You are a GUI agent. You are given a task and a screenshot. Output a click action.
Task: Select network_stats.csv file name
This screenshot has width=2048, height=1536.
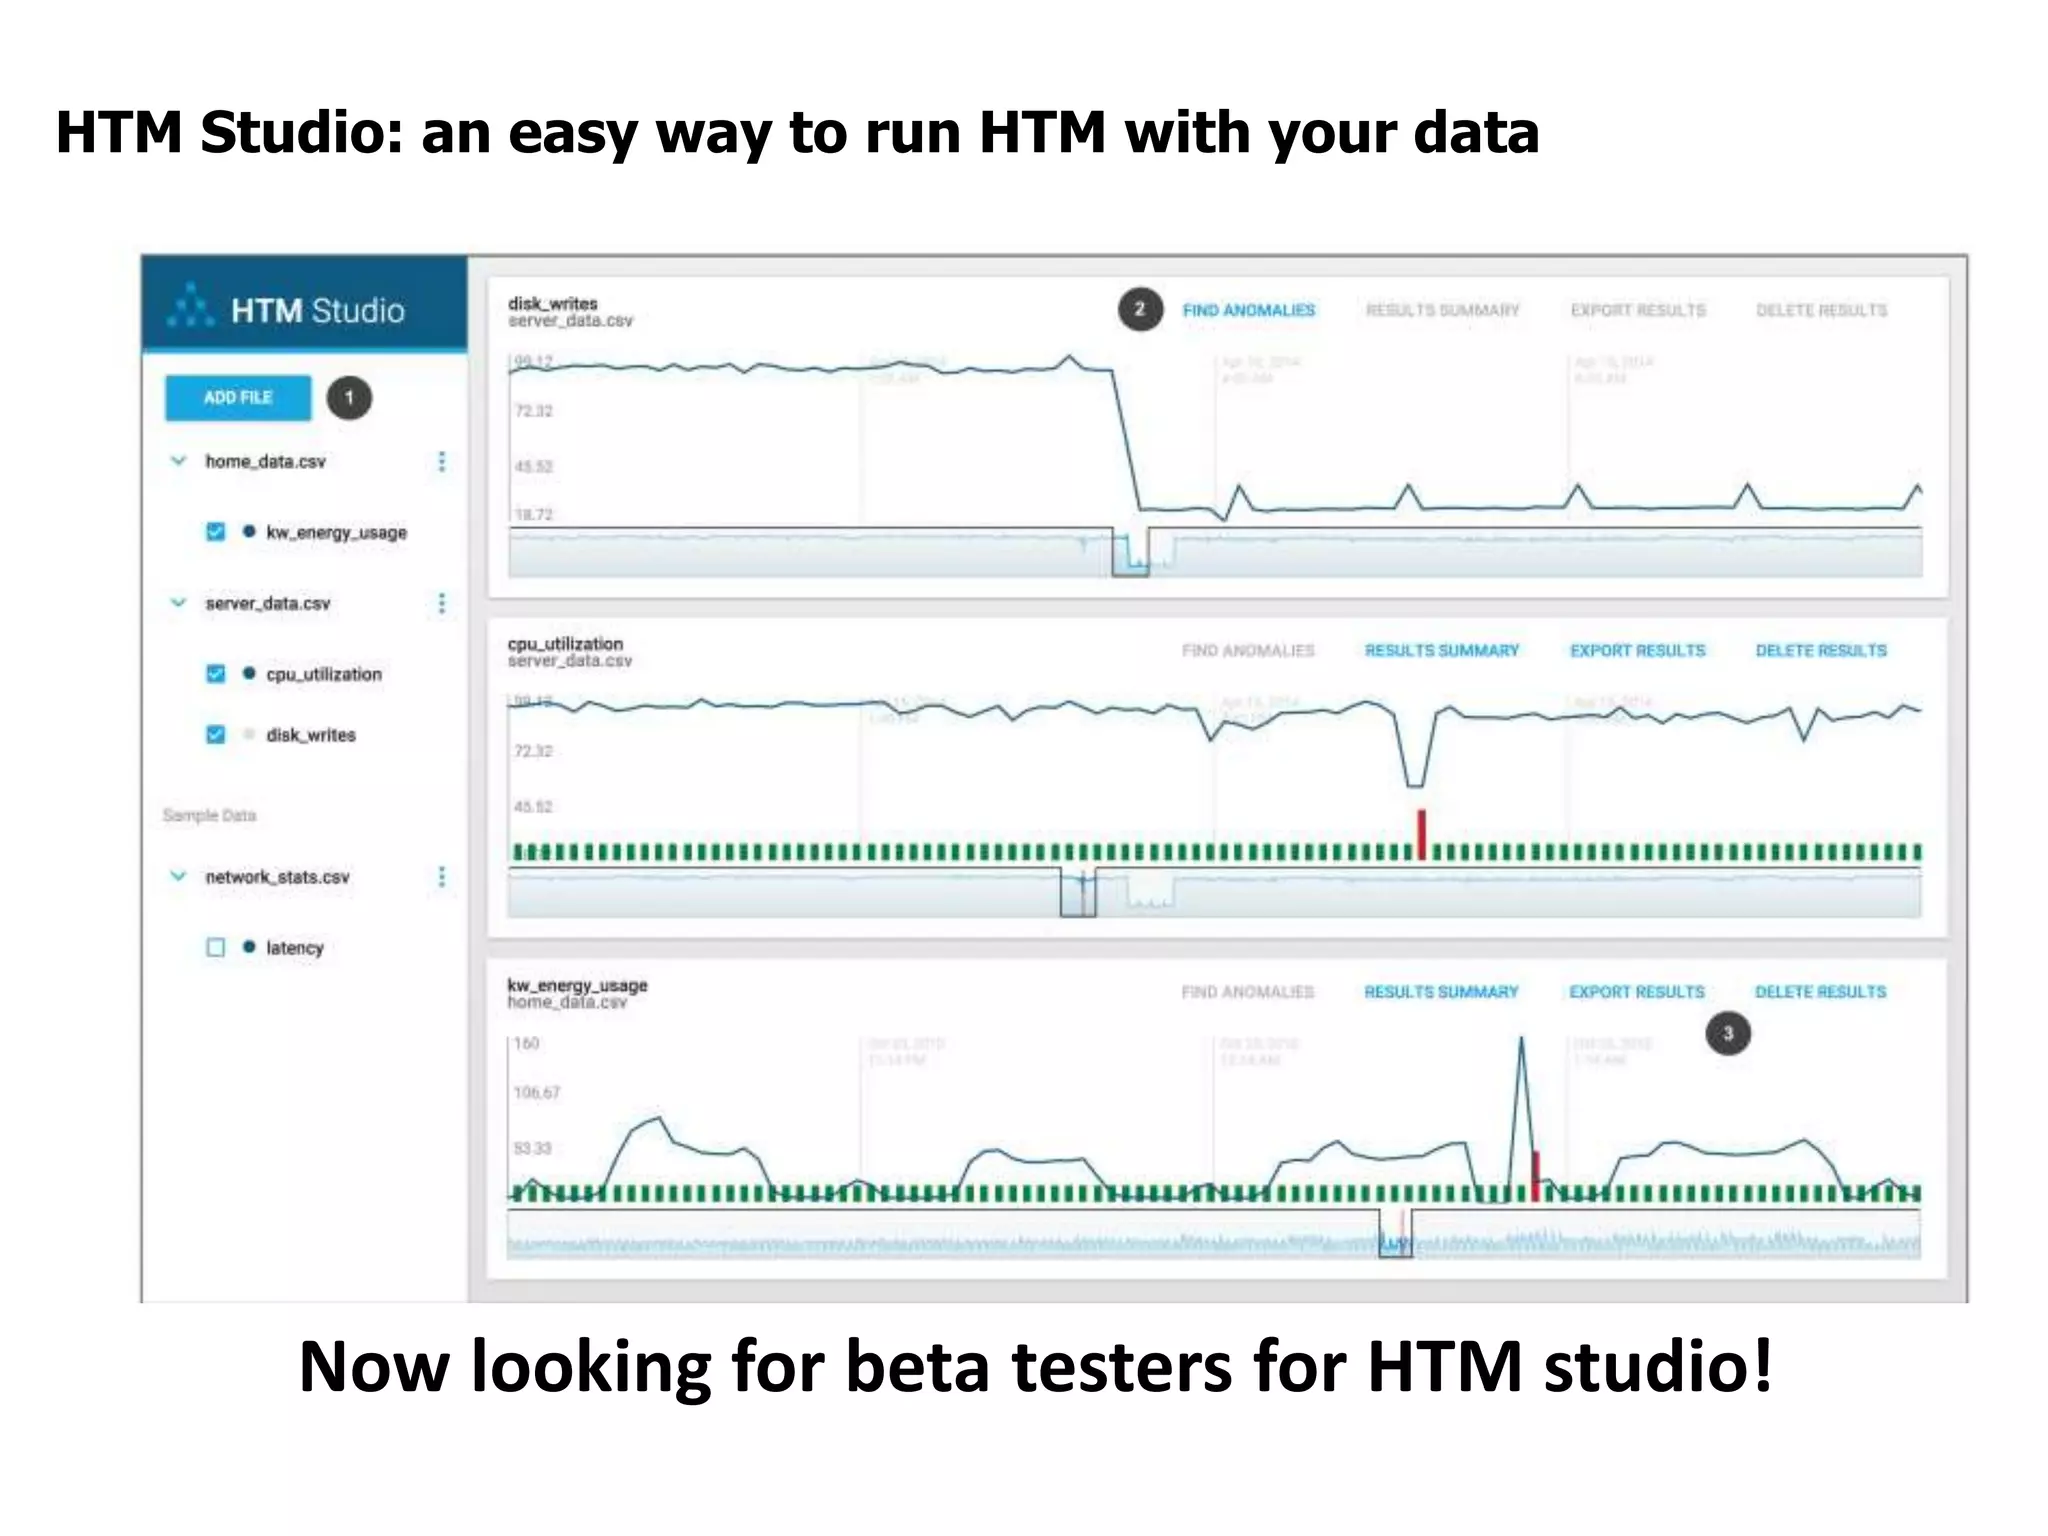277,877
